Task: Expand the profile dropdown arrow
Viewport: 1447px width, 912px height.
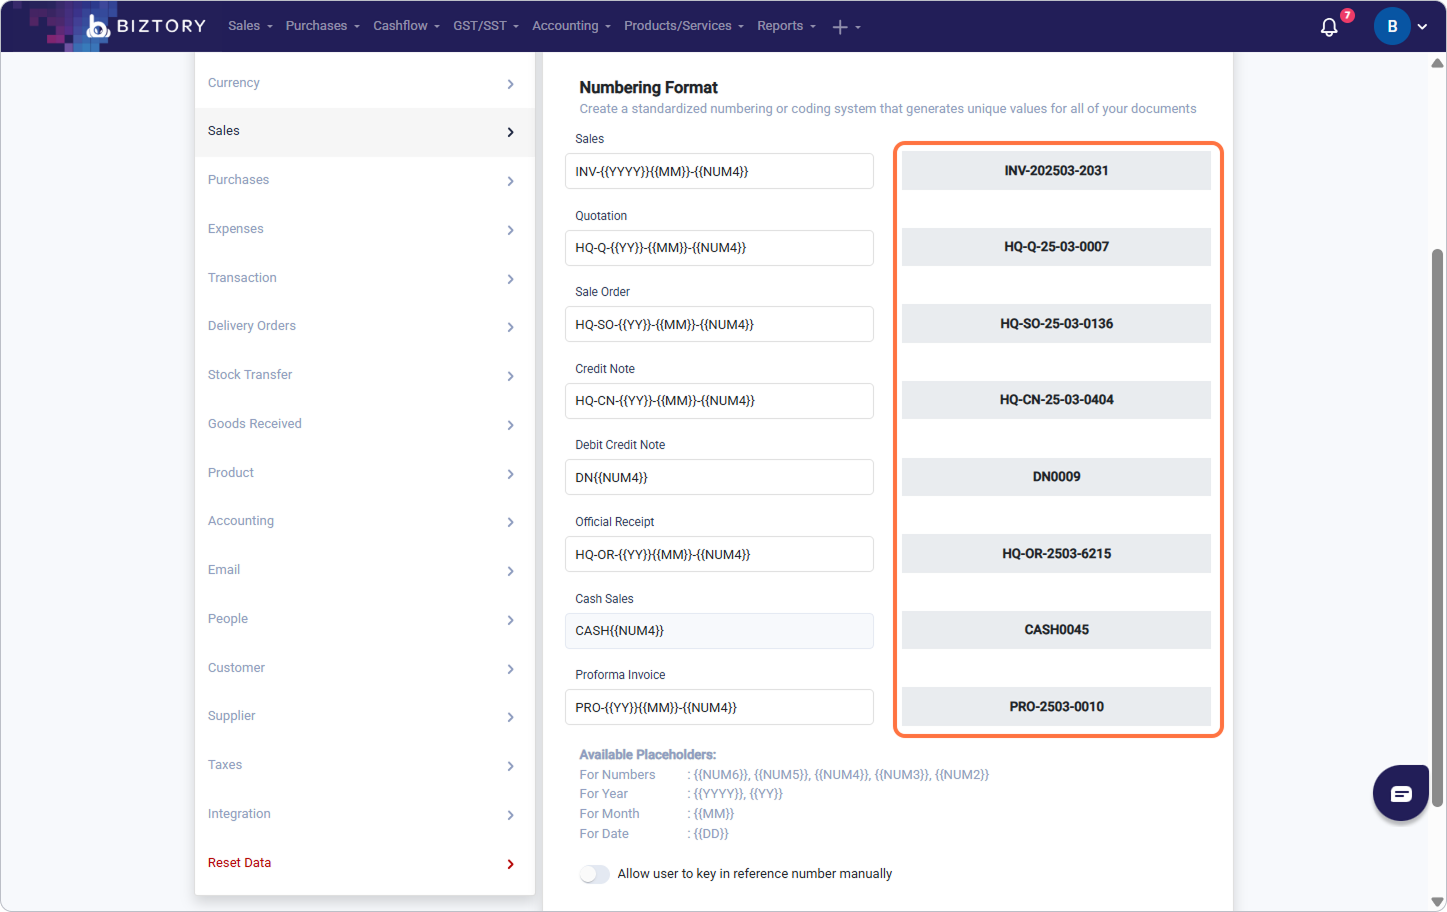Action: [x=1422, y=27]
